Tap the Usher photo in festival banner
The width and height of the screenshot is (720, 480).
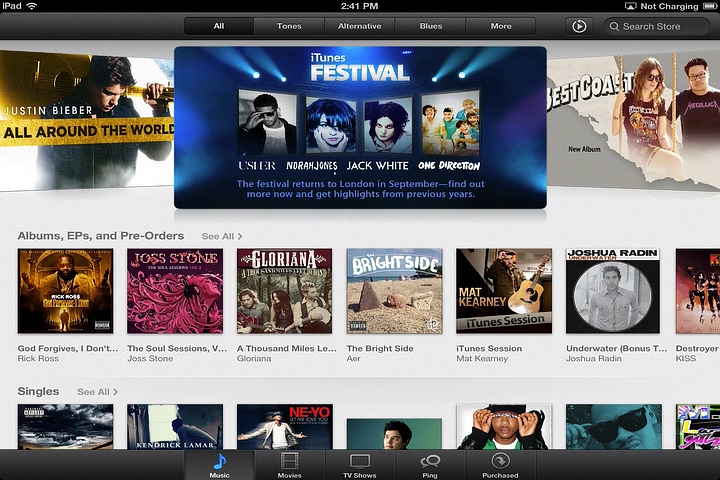click(267, 123)
